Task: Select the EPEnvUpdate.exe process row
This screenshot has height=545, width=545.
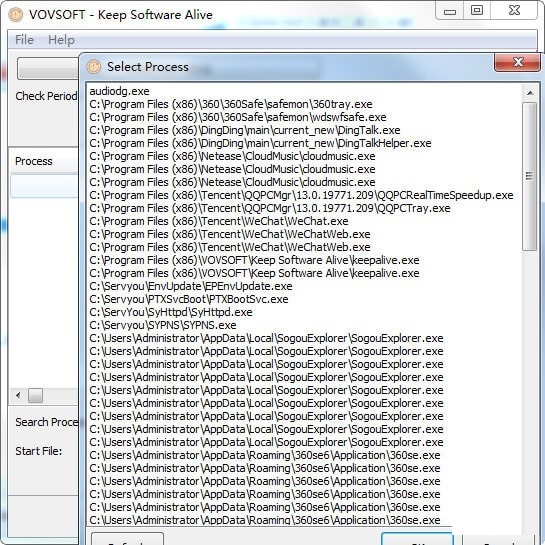Action: coord(304,286)
